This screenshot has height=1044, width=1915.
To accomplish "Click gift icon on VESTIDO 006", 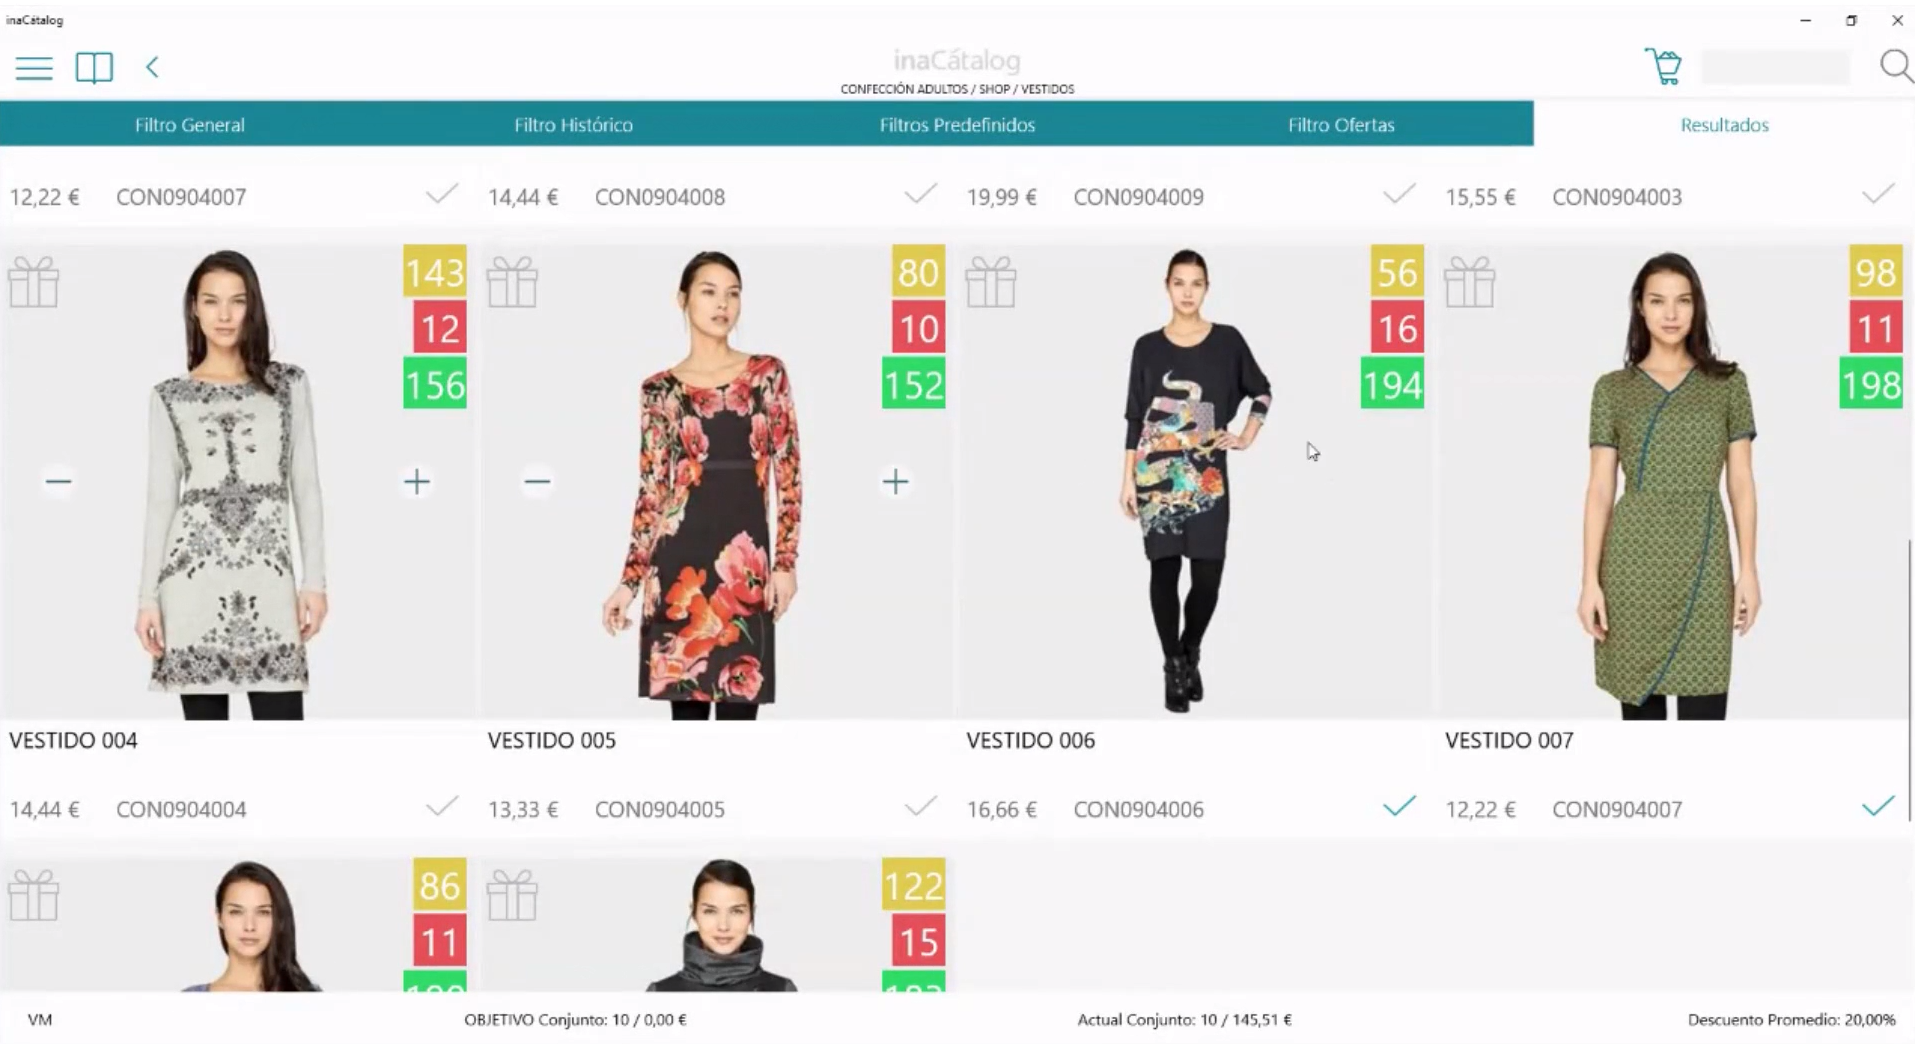I will click(x=991, y=282).
